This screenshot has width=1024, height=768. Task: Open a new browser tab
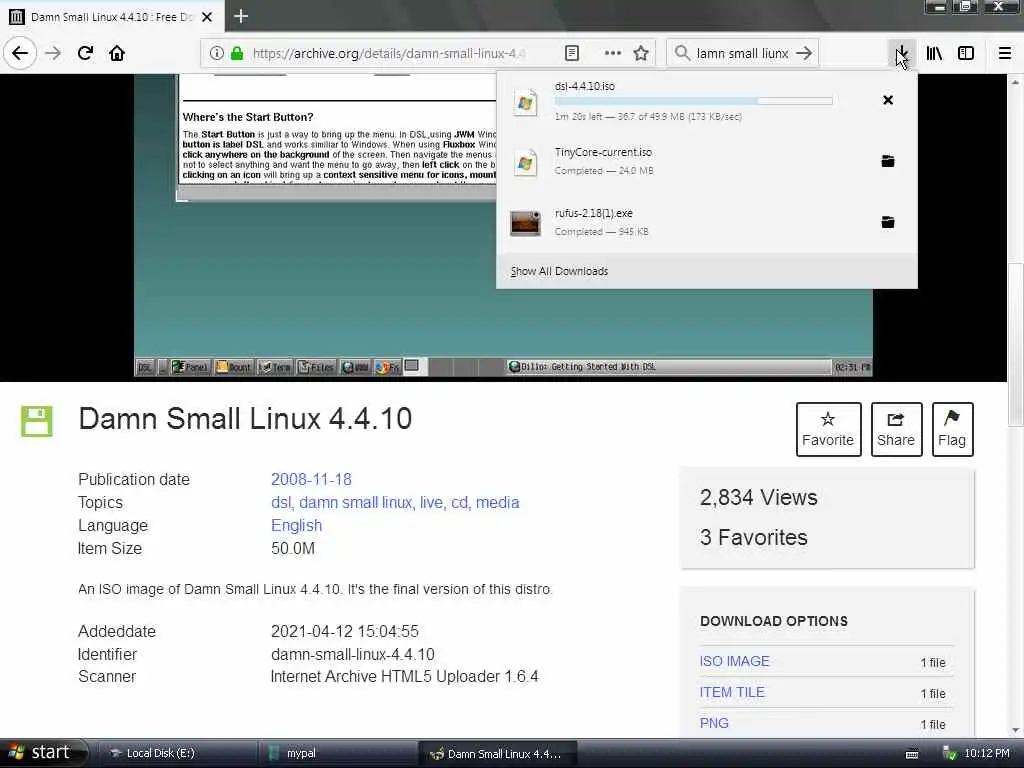(240, 16)
